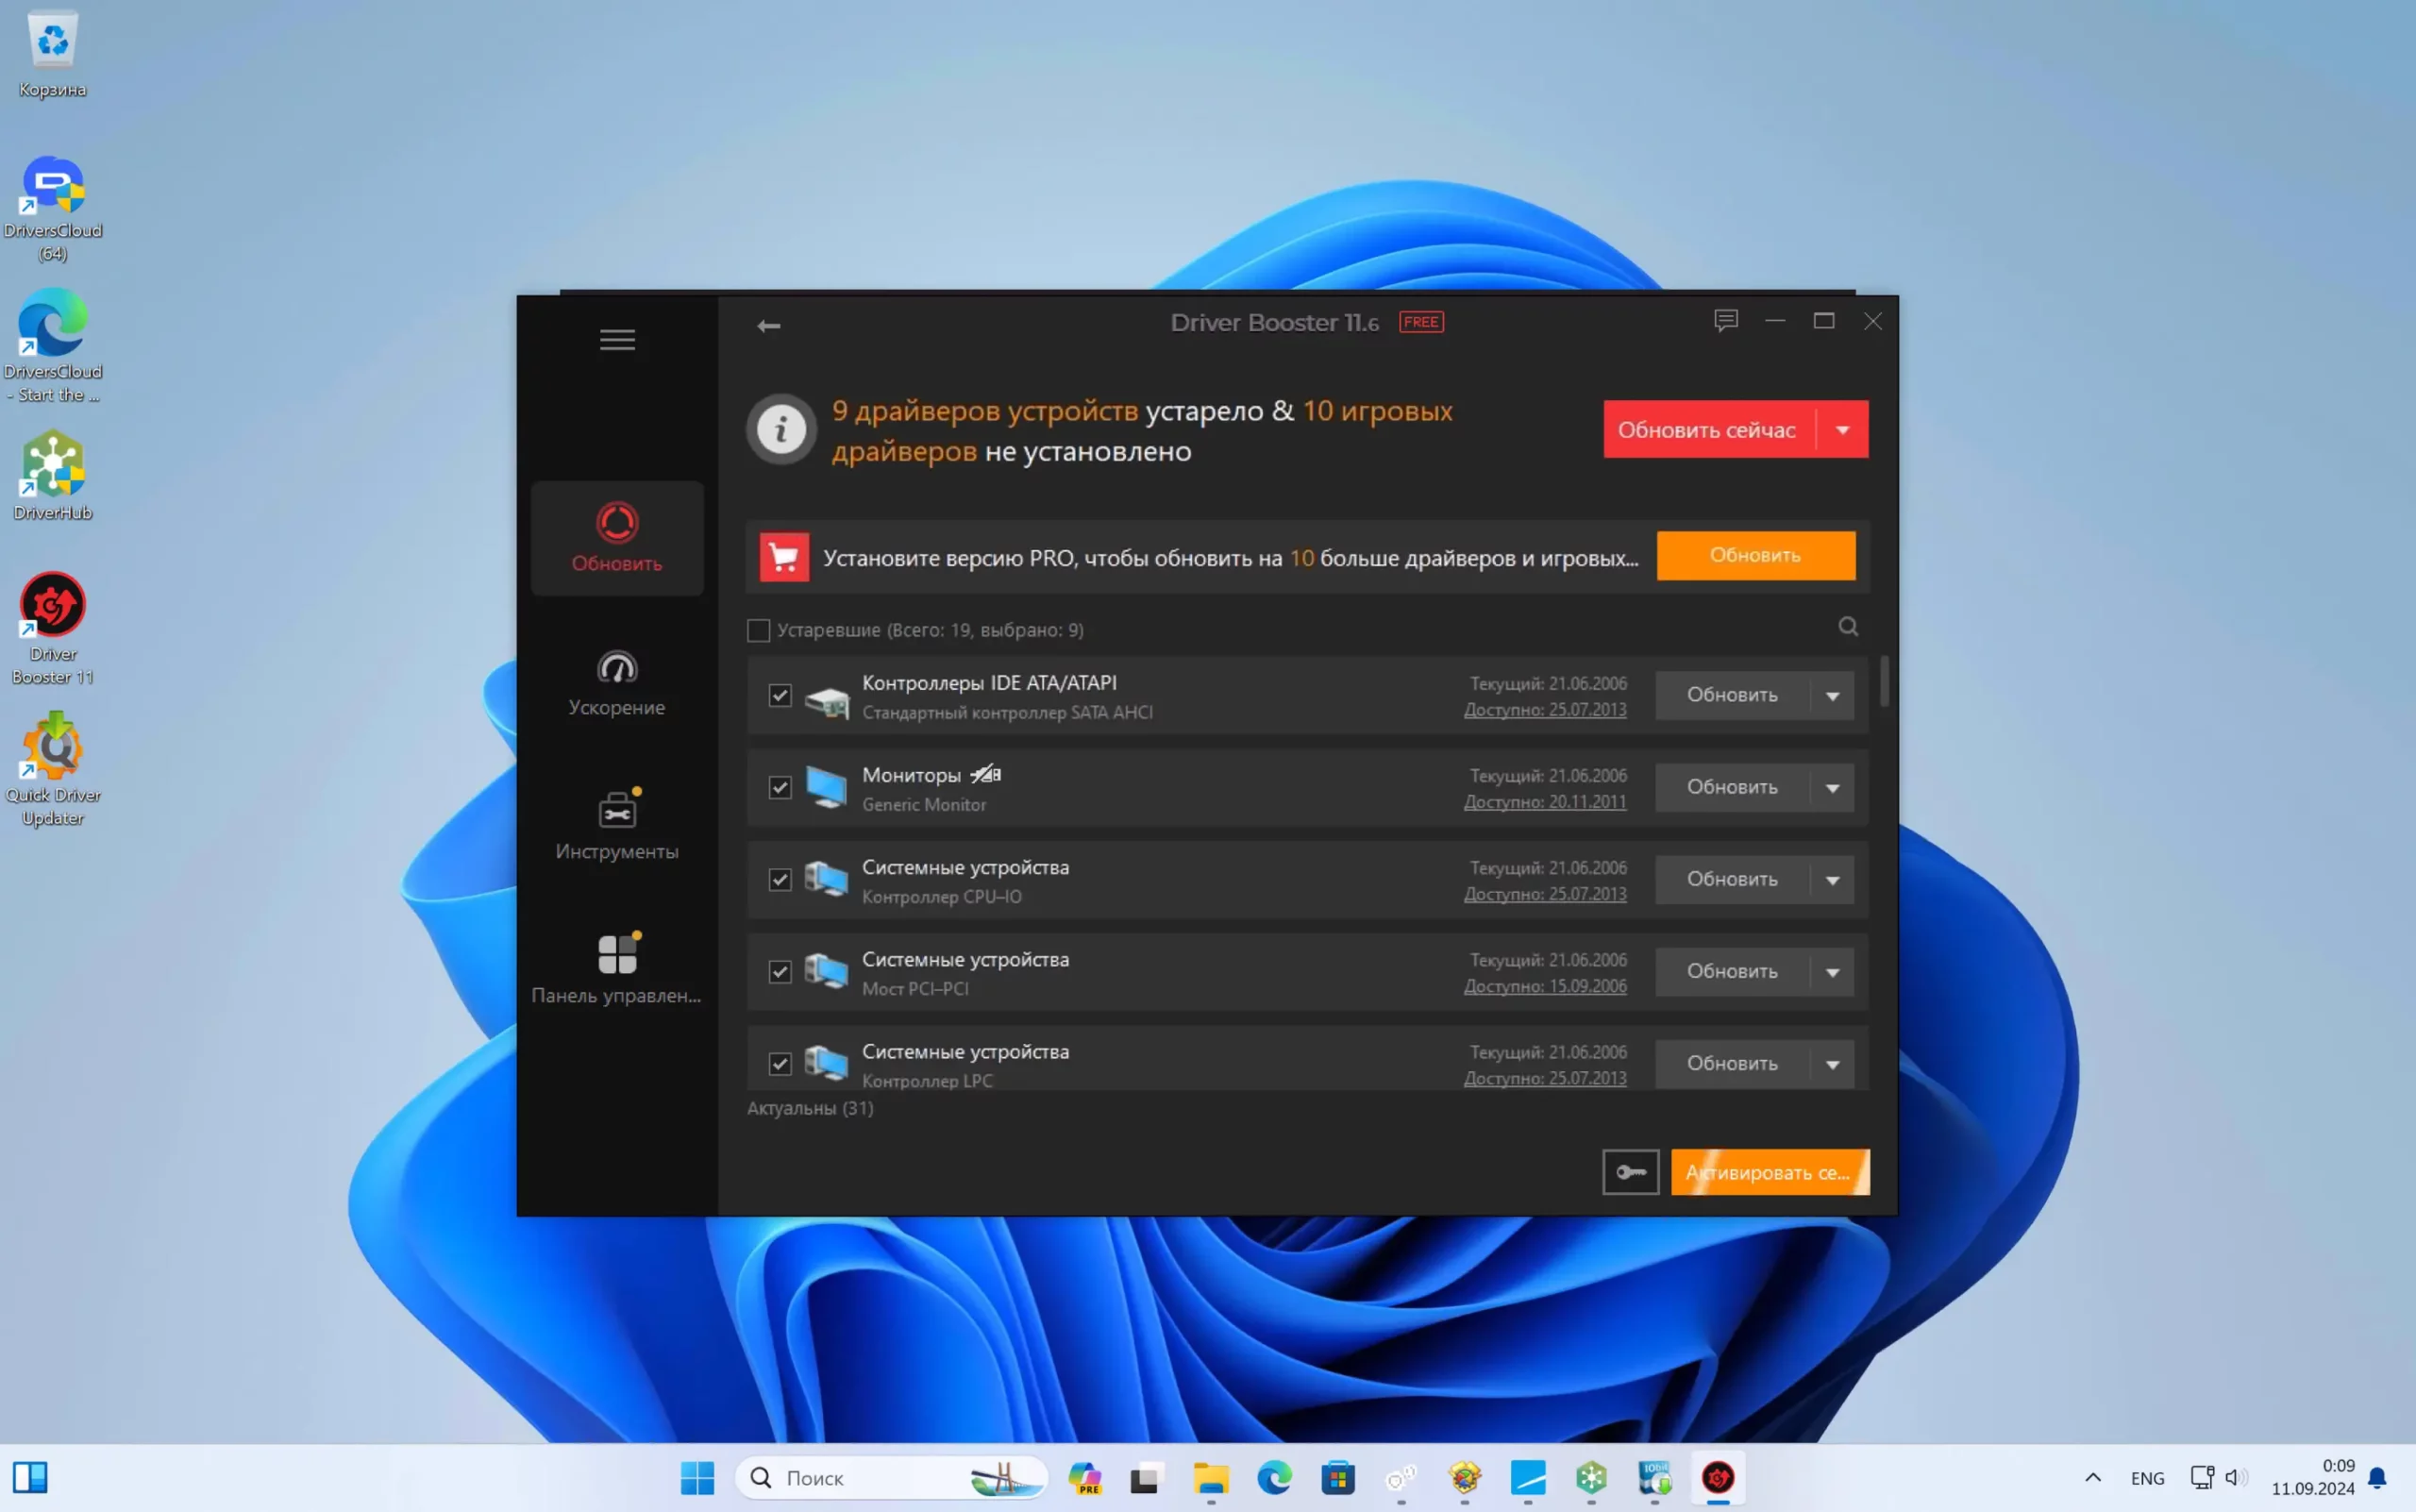Click the orange Обновить PRO button
The image size is (2416, 1512).
click(x=1755, y=555)
